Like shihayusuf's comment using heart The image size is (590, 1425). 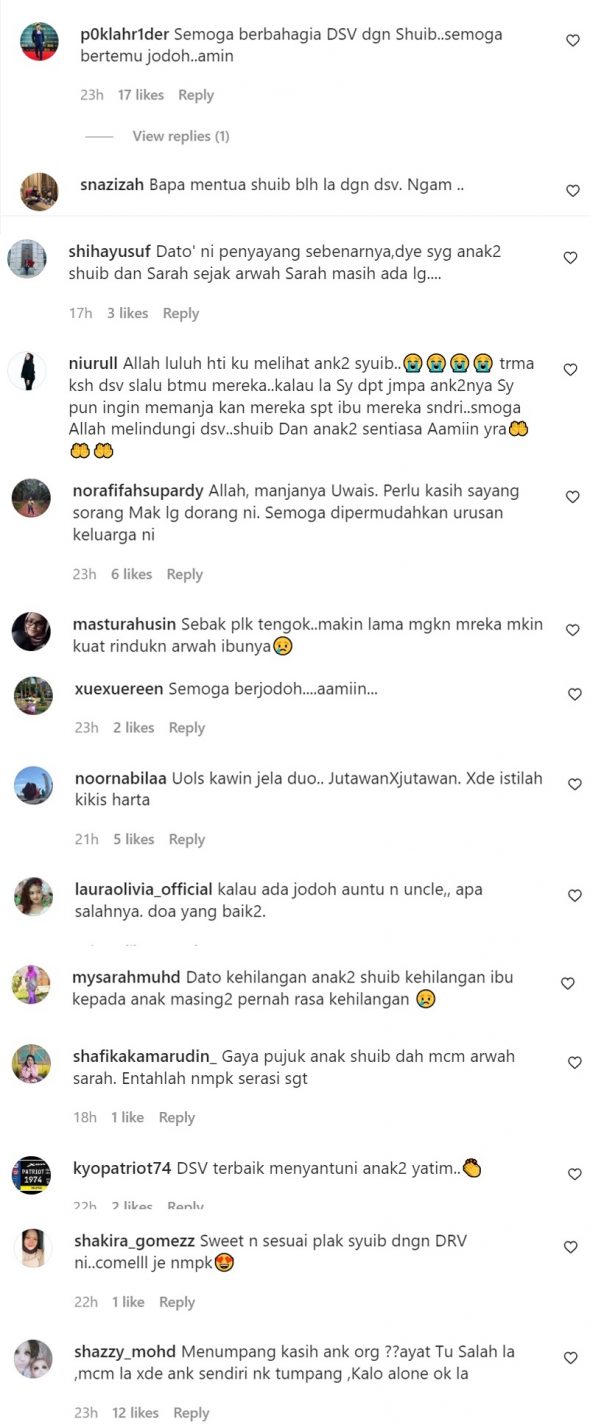pyautogui.click(x=570, y=258)
